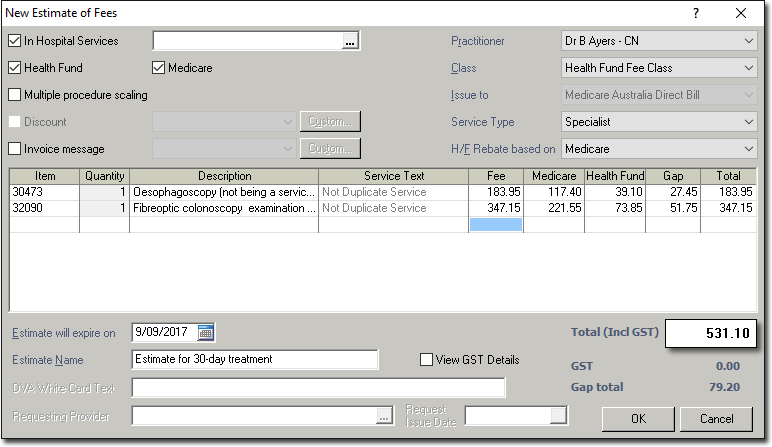
Task: Expand the Class dropdown list
Action: 658,68
